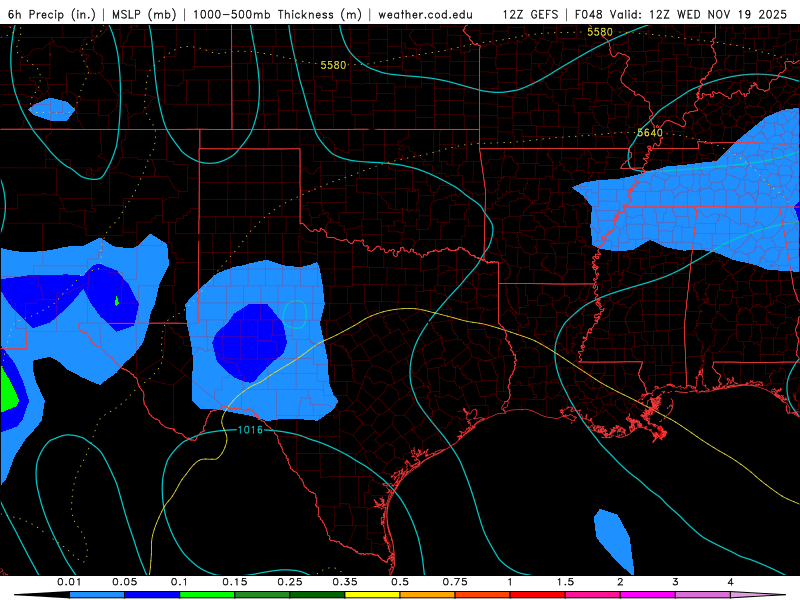The height and width of the screenshot is (600, 800).
Task: Click the '4' legend value
Action: point(731,582)
